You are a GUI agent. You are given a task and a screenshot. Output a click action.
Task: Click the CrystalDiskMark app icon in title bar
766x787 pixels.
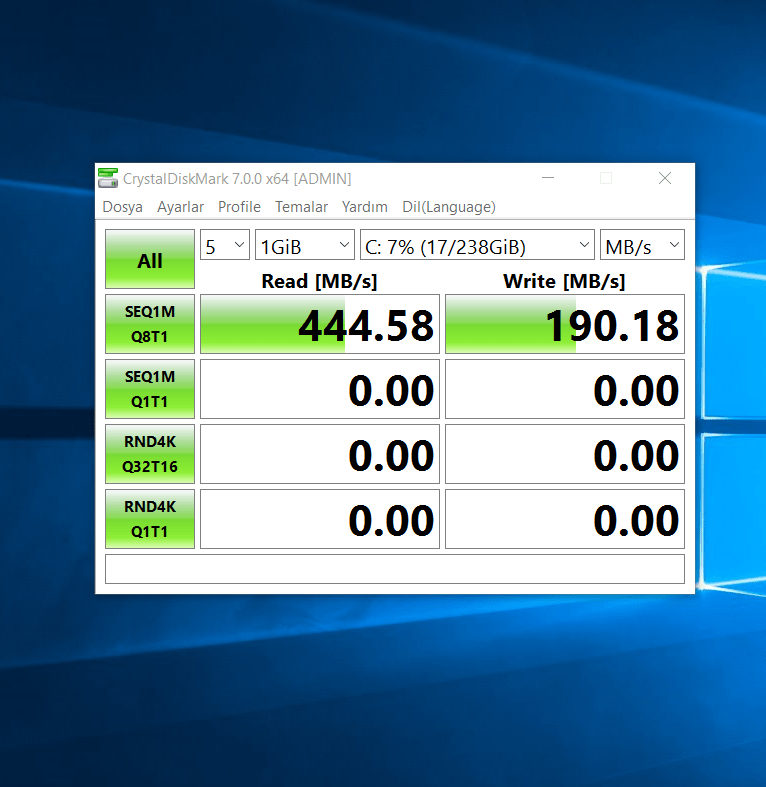click(x=108, y=178)
